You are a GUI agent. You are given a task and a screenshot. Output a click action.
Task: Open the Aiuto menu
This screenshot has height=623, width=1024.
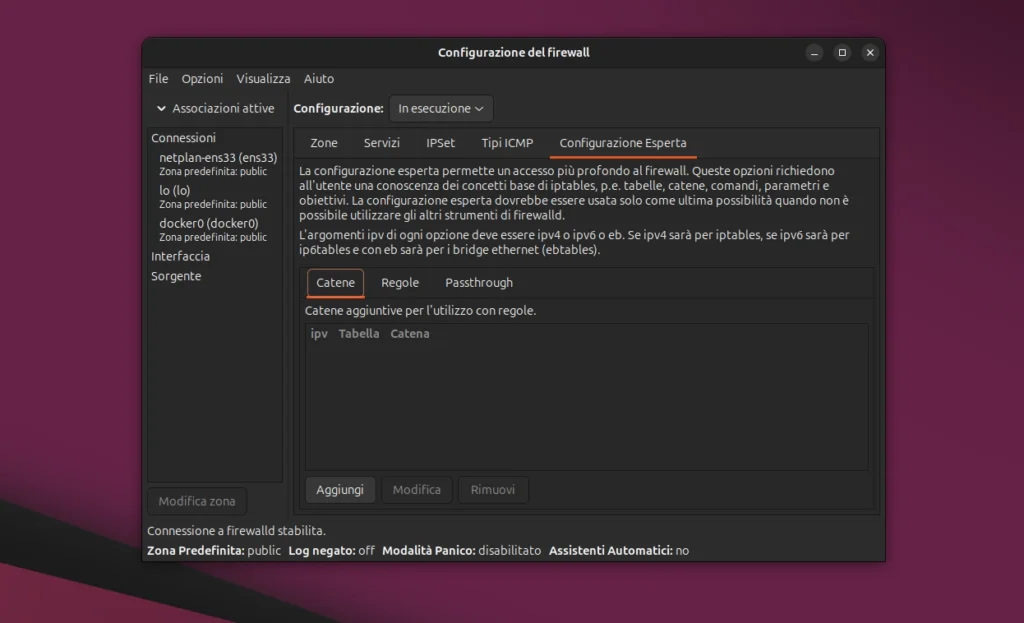click(x=319, y=78)
